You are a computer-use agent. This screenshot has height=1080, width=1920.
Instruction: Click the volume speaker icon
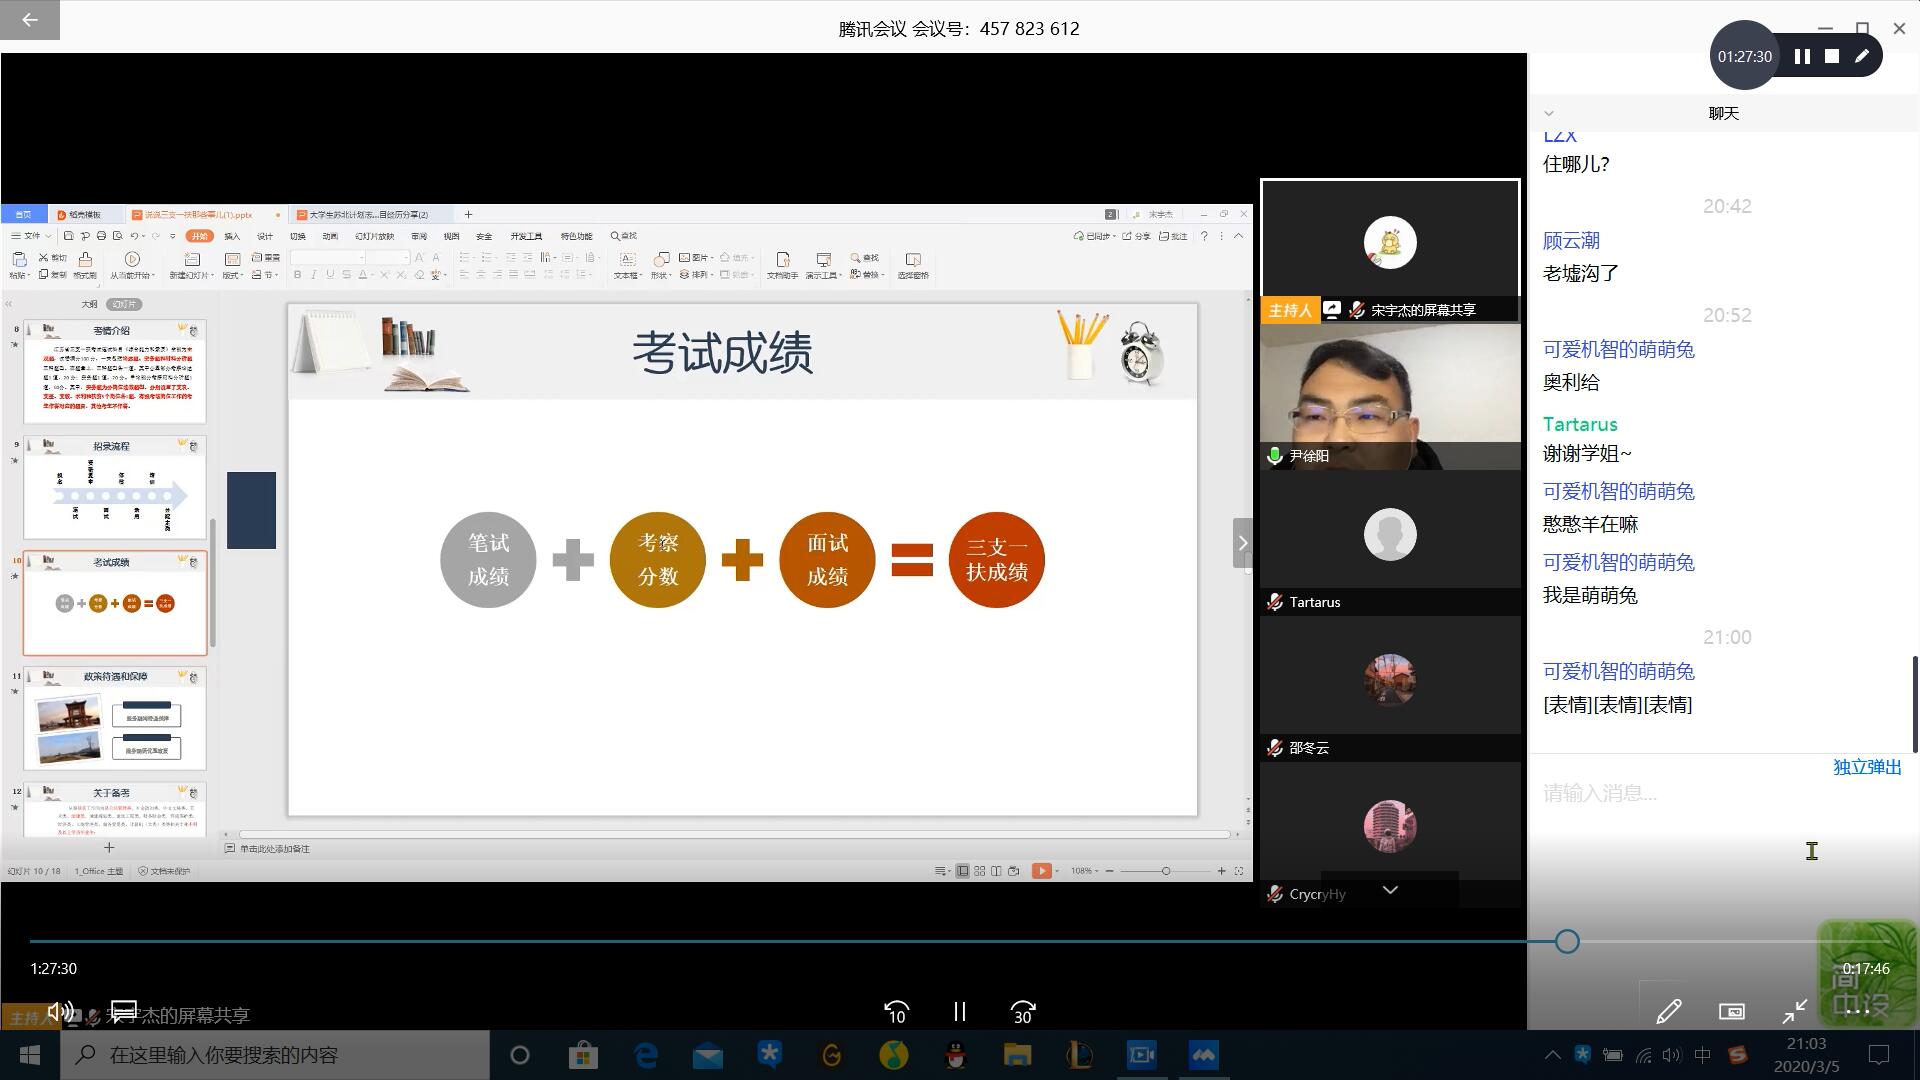[x=59, y=1011]
